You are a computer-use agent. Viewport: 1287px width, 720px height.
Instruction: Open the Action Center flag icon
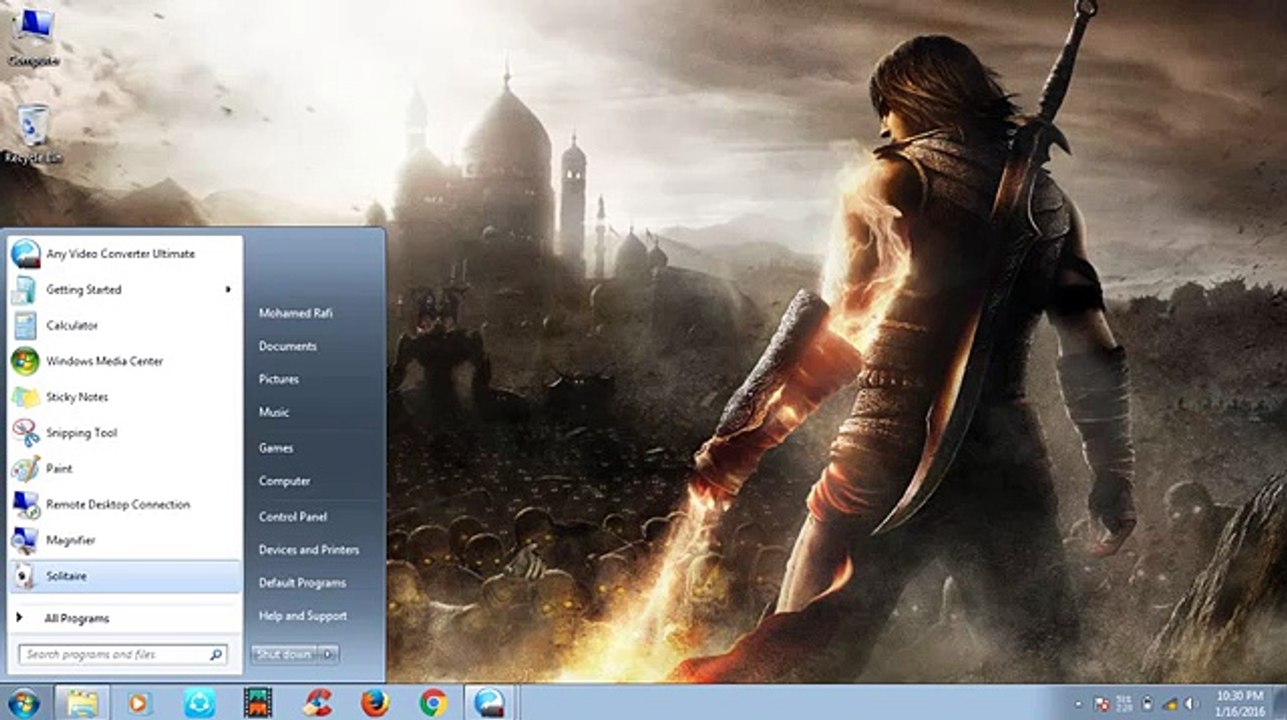(1103, 704)
